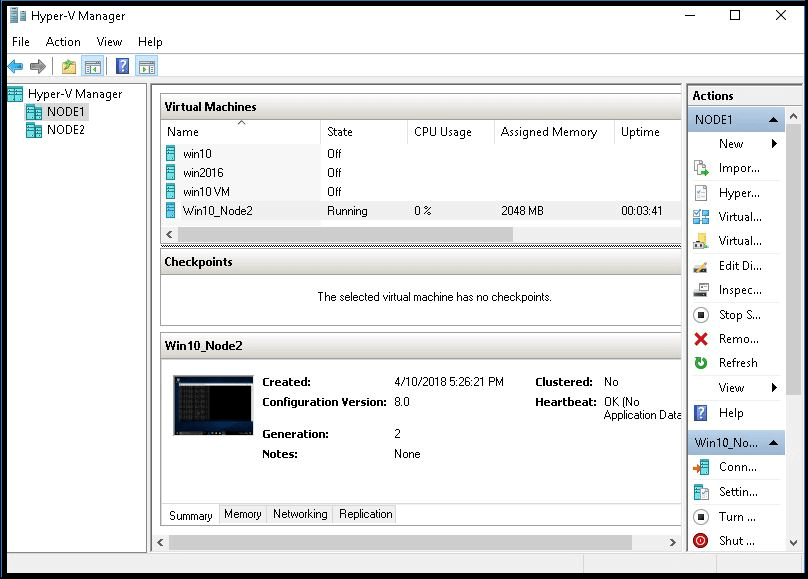Image resolution: width=808 pixels, height=579 pixels.
Task: Click the State column header
Action: coord(364,132)
